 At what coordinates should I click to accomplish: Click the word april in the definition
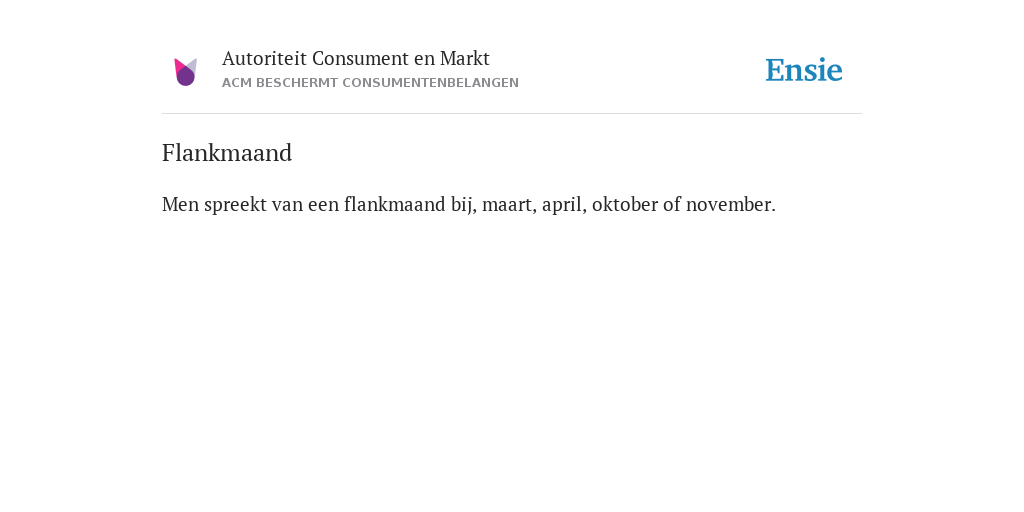pos(564,206)
